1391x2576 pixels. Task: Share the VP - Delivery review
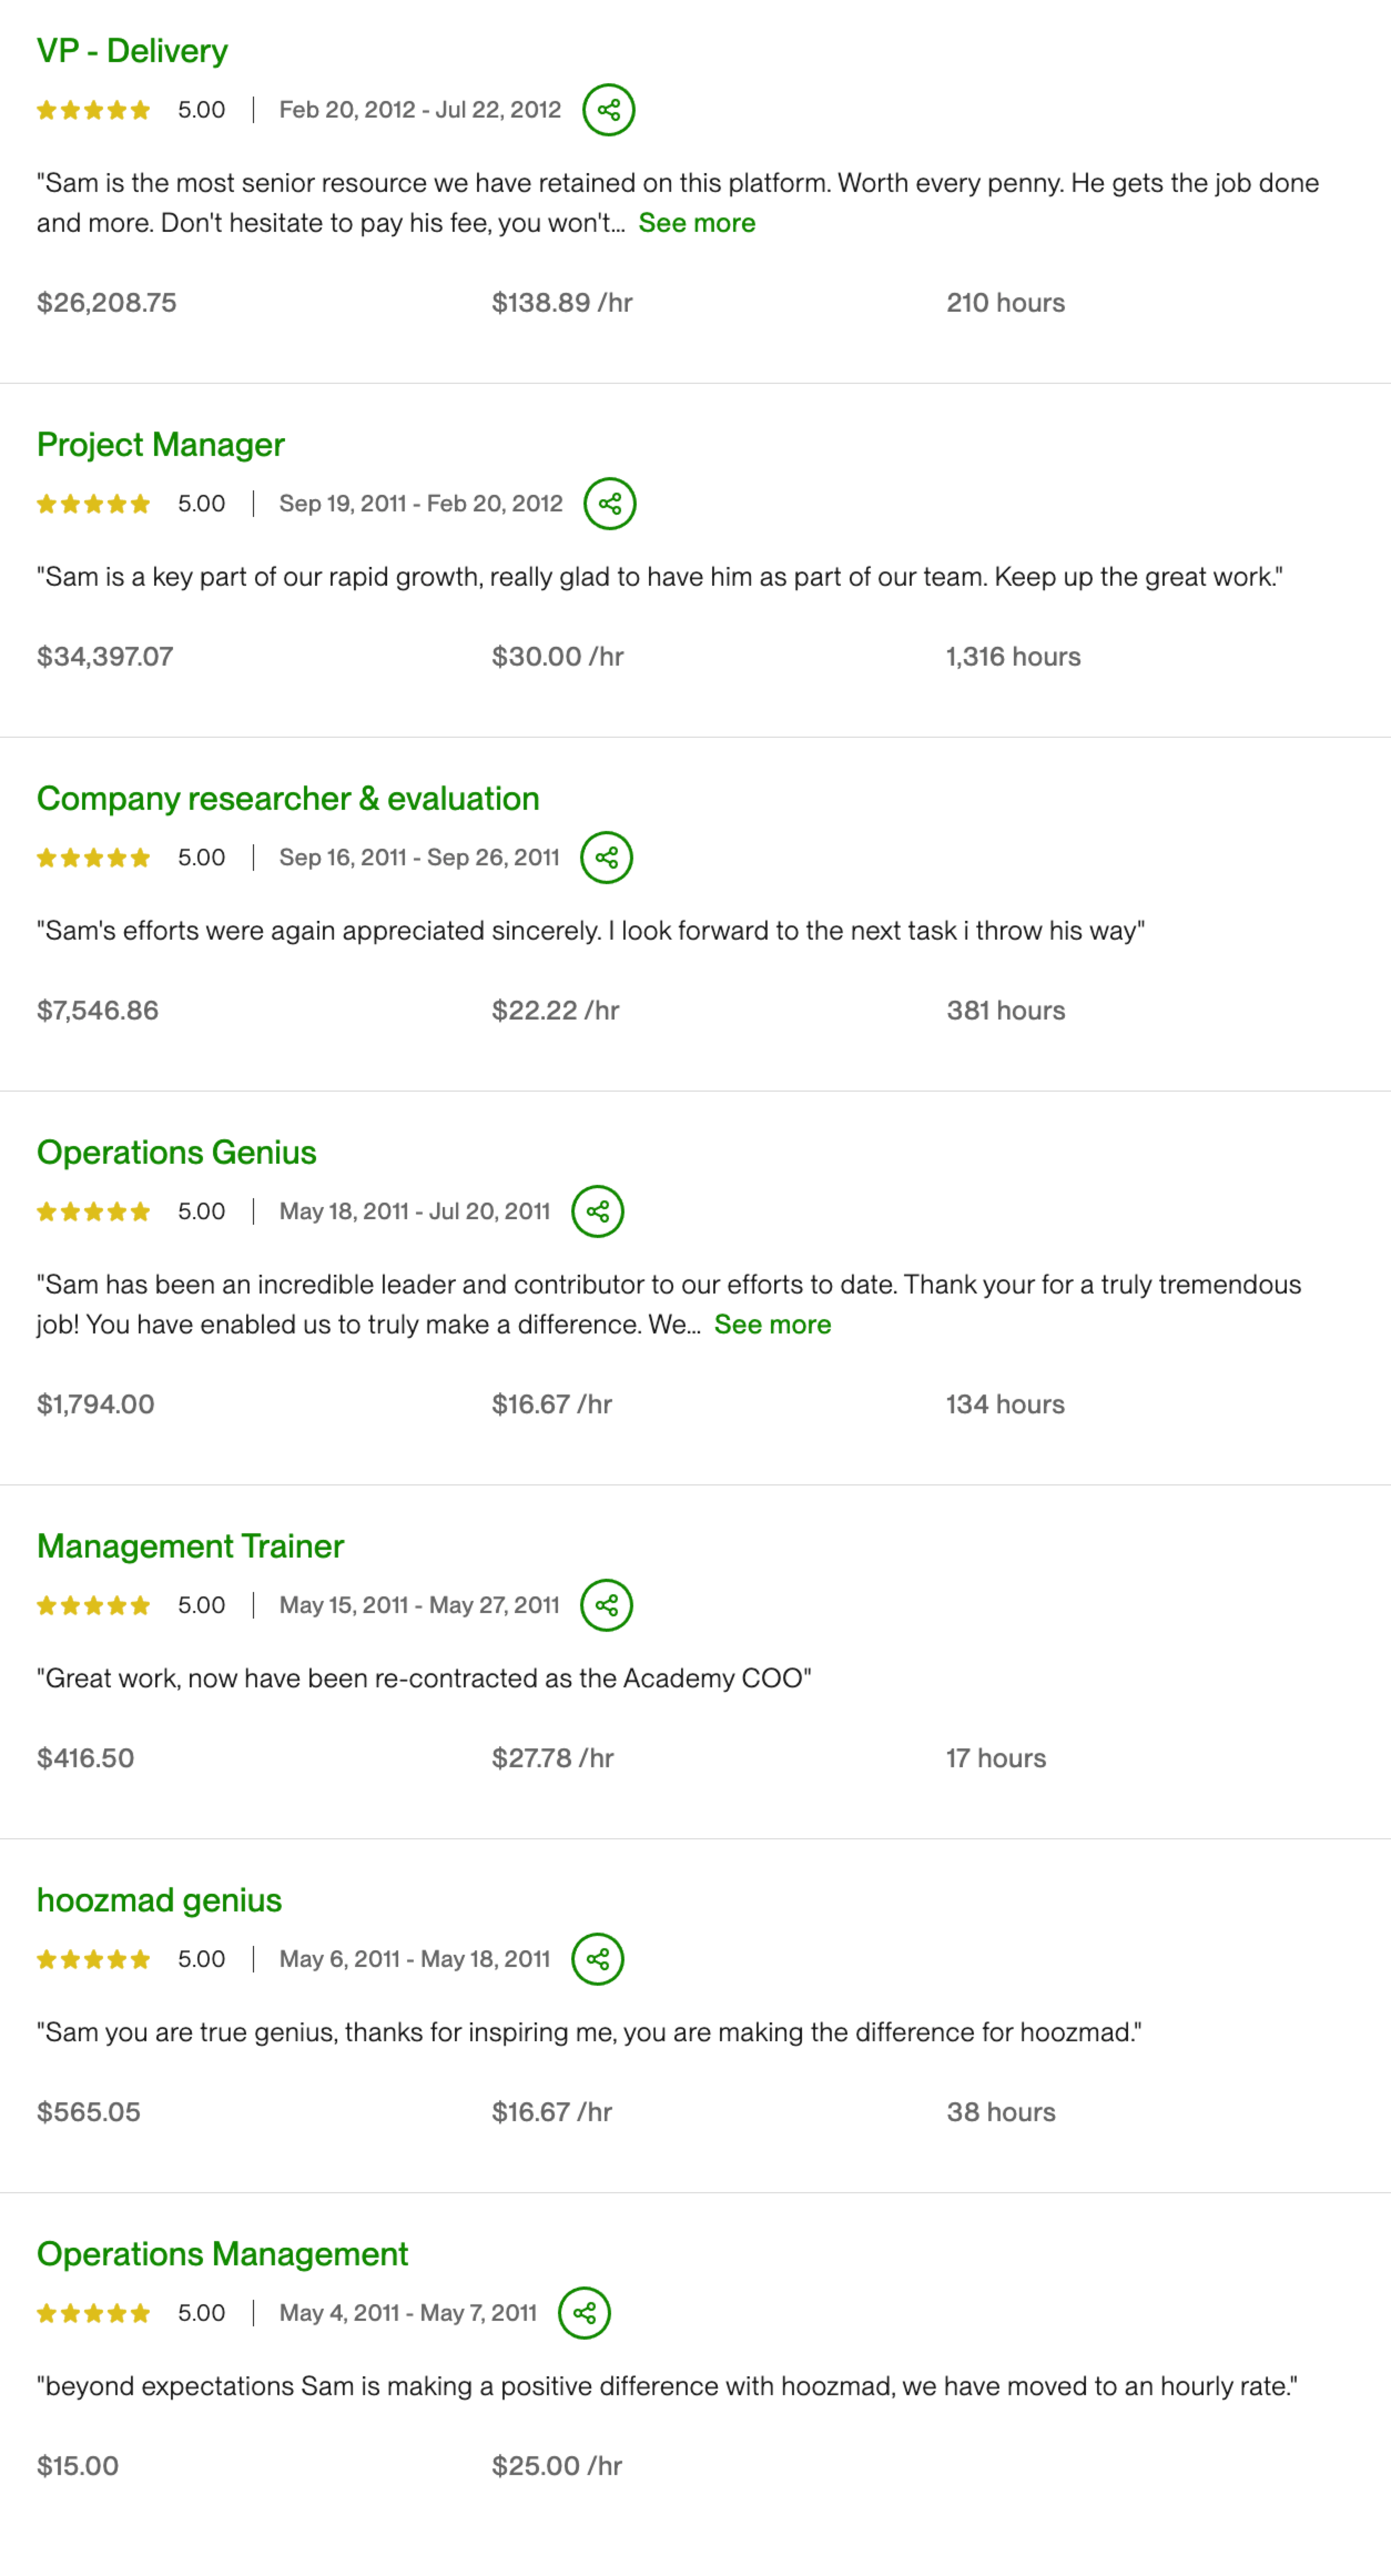[x=609, y=110]
